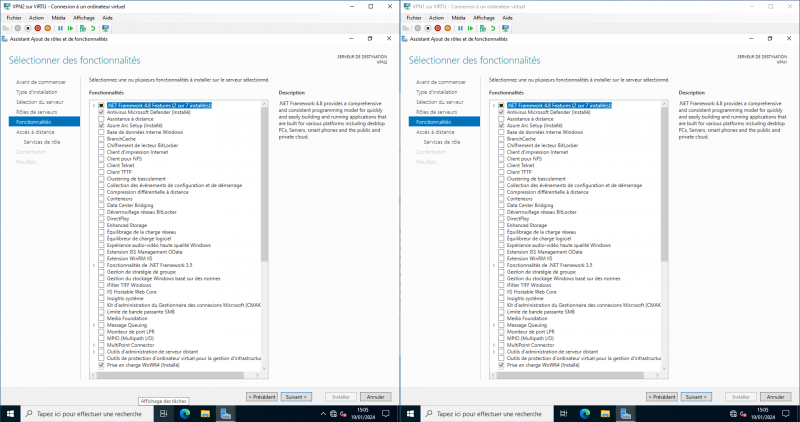Image resolution: width=800 pixels, height=422 pixels.
Task: Pause the VPN2 virtual machine
Action: pos(60,29)
